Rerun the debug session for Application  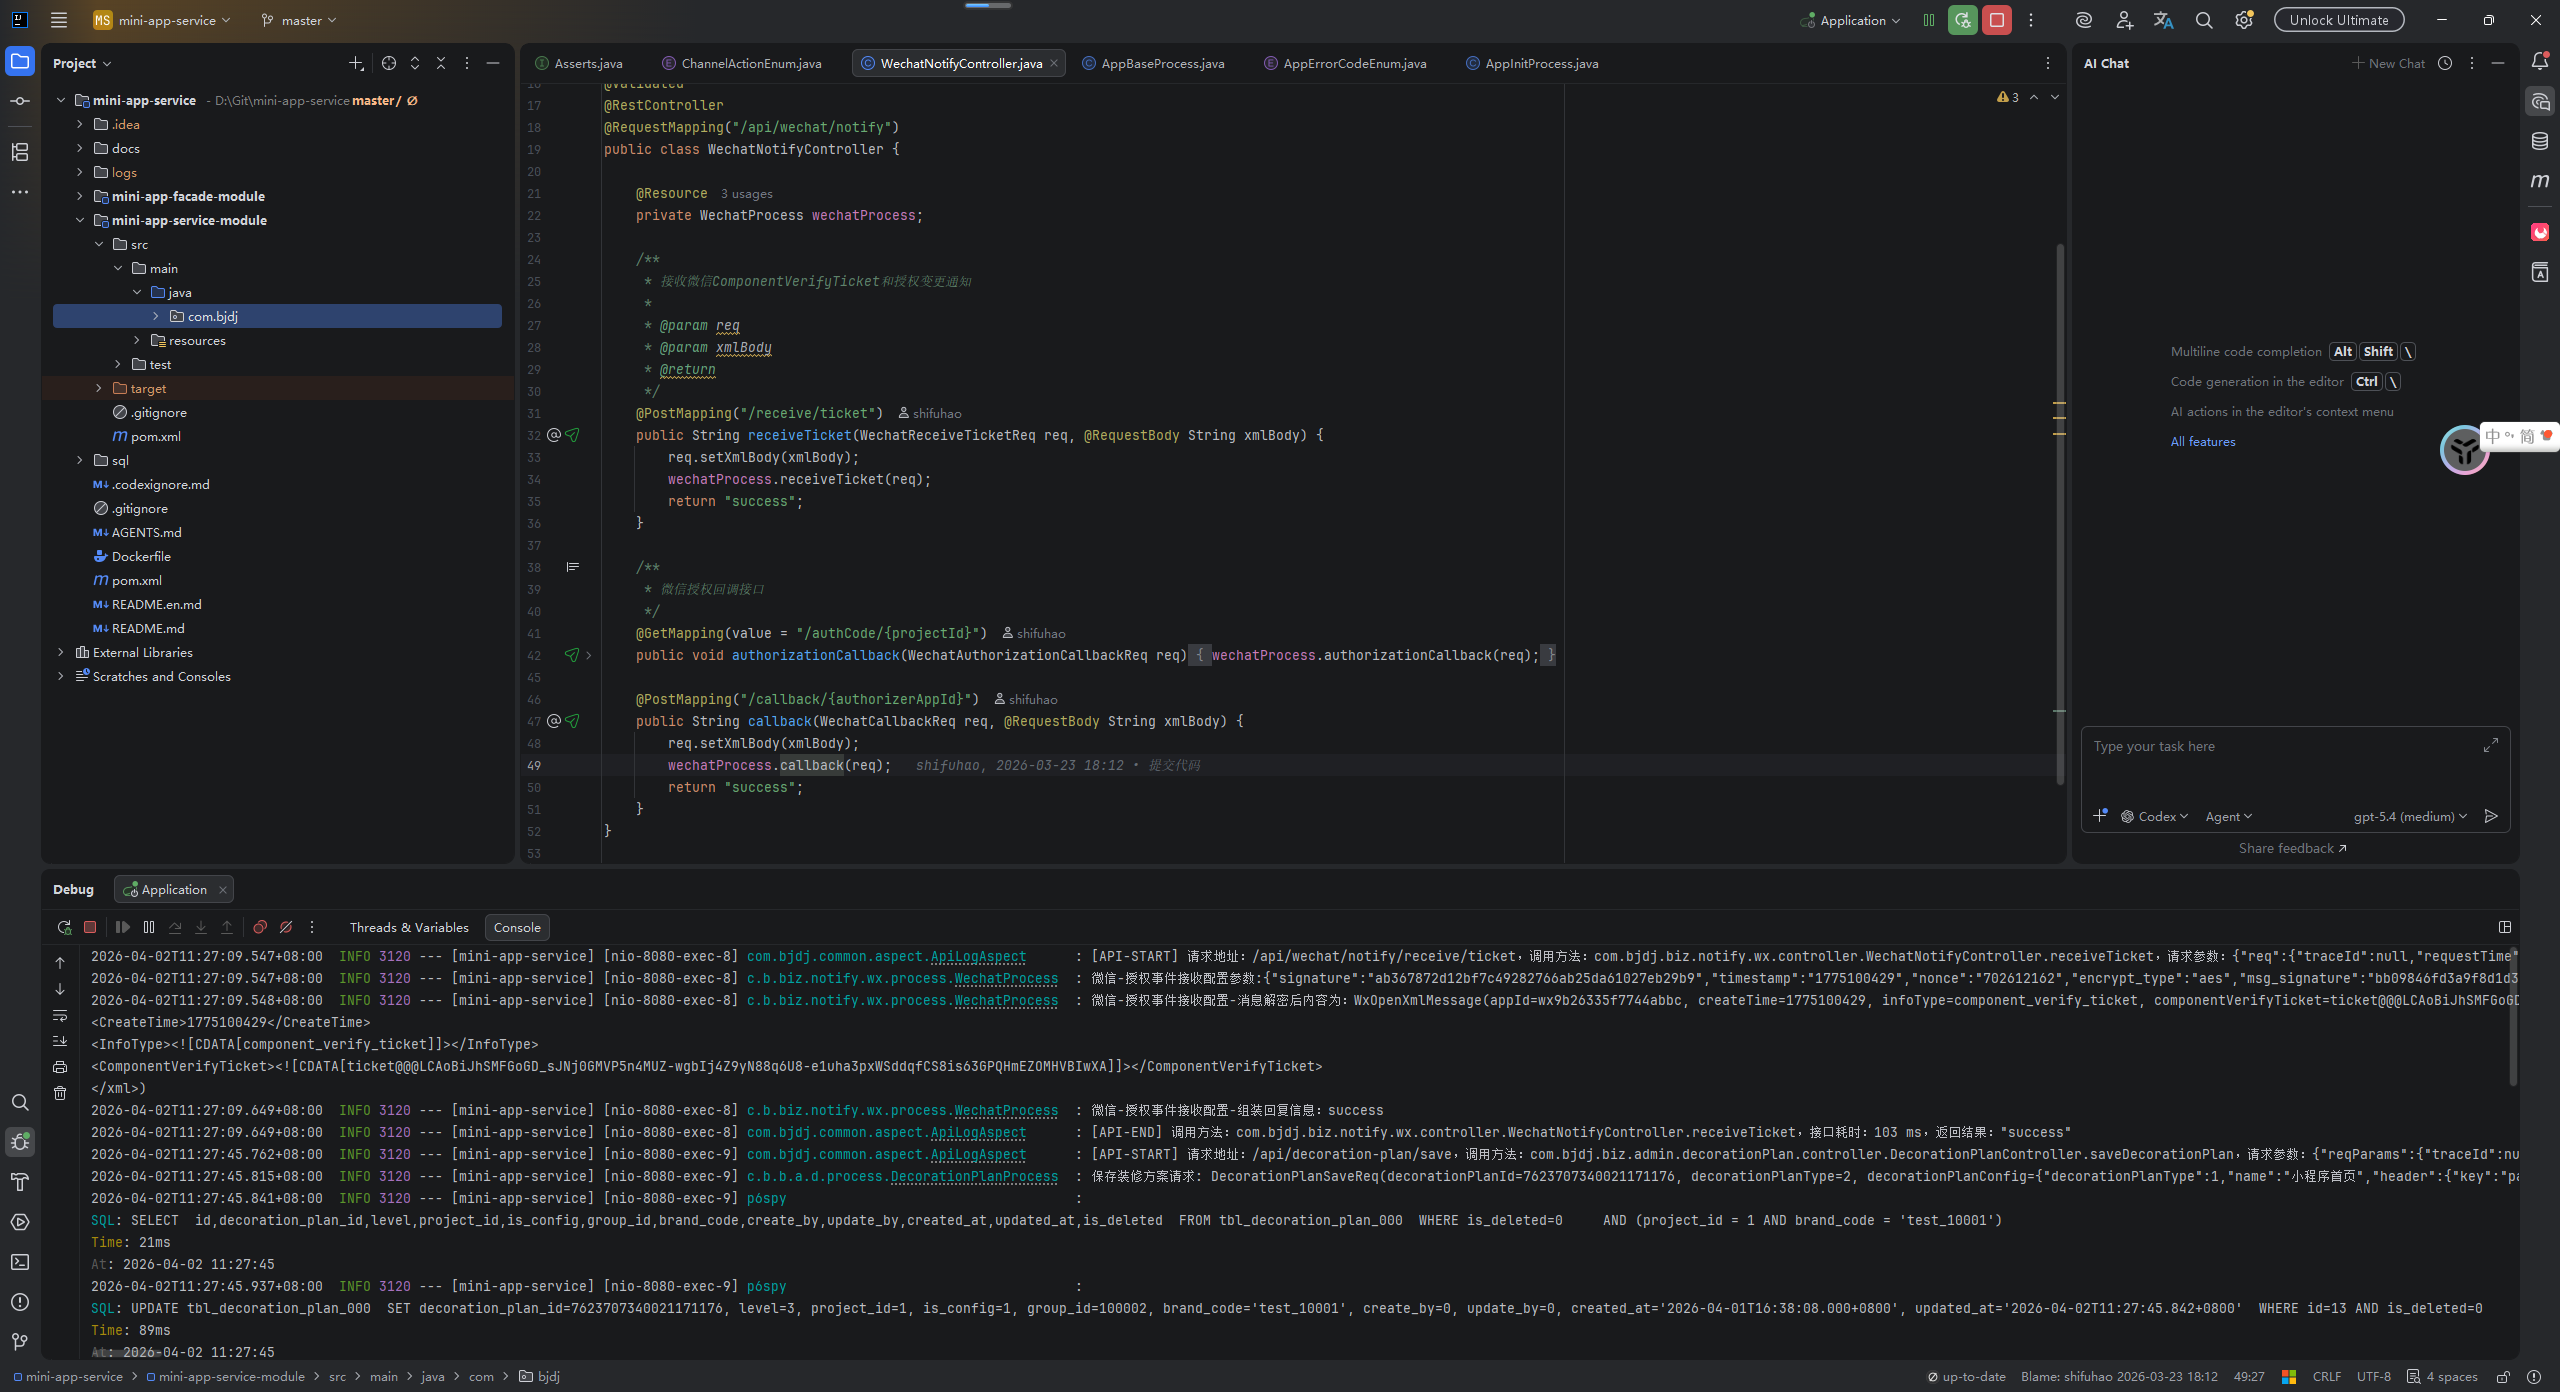click(x=64, y=927)
